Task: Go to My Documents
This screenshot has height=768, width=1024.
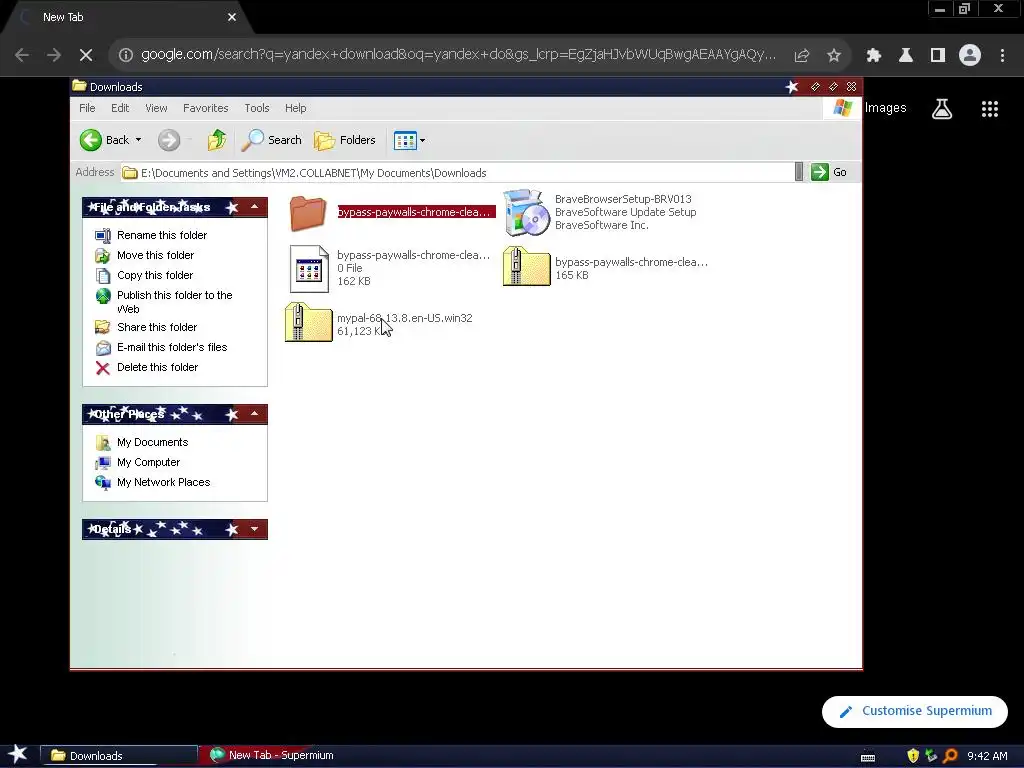Action: click(152, 442)
